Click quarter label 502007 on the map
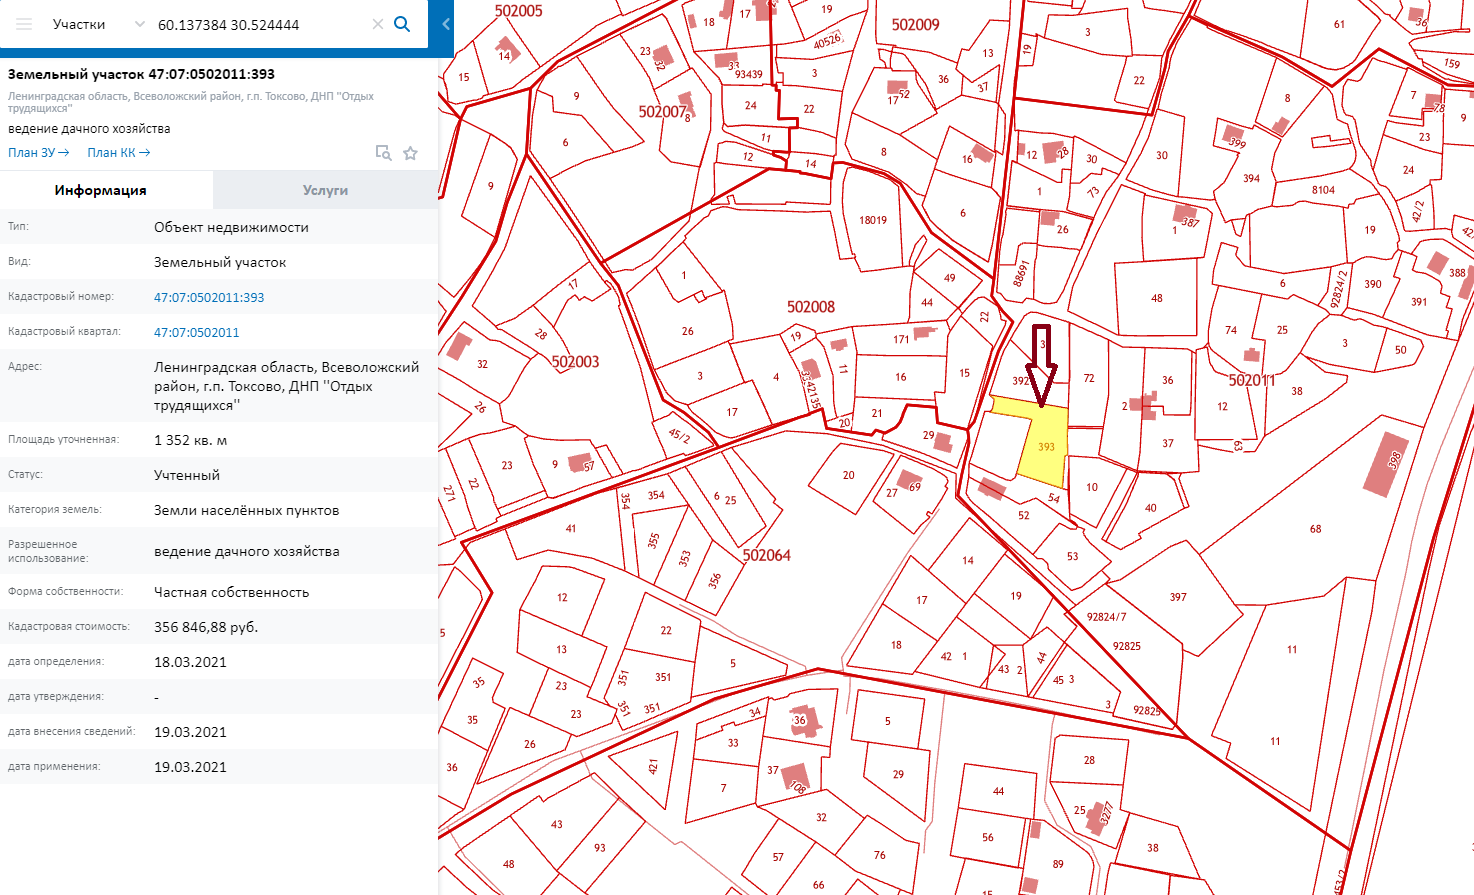 [663, 112]
